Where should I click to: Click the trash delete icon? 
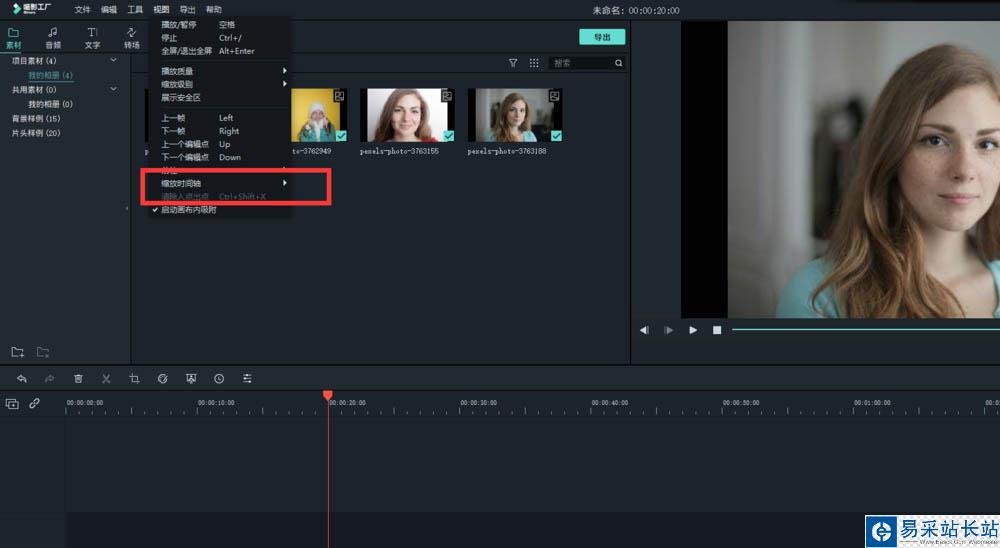[x=78, y=378]
